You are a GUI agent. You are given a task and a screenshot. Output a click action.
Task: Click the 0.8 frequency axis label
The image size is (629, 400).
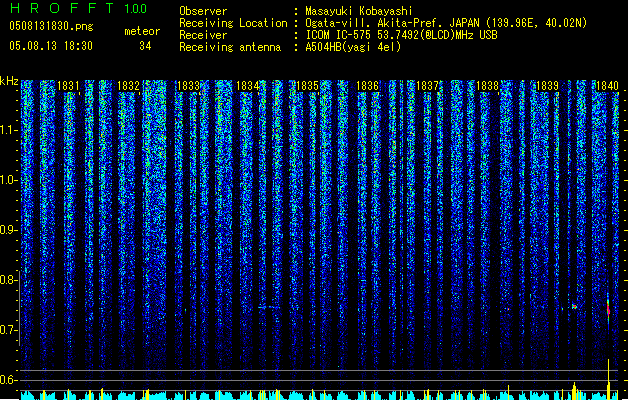[x=8, y=280]
